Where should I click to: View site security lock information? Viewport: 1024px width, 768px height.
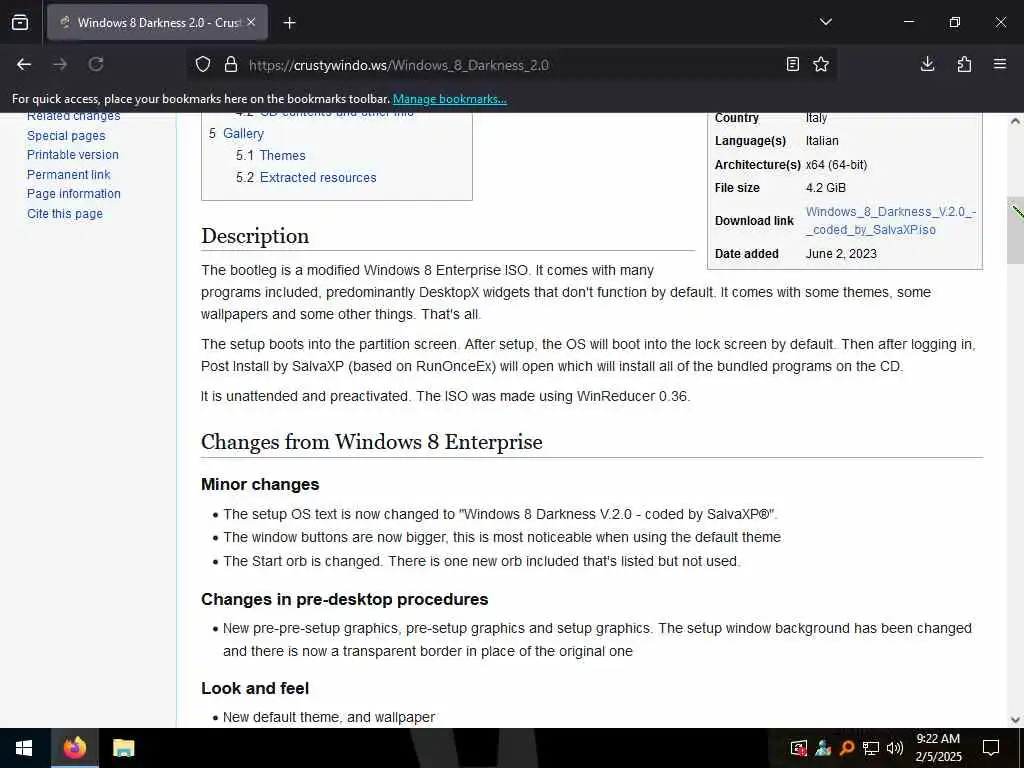(231, 65)
